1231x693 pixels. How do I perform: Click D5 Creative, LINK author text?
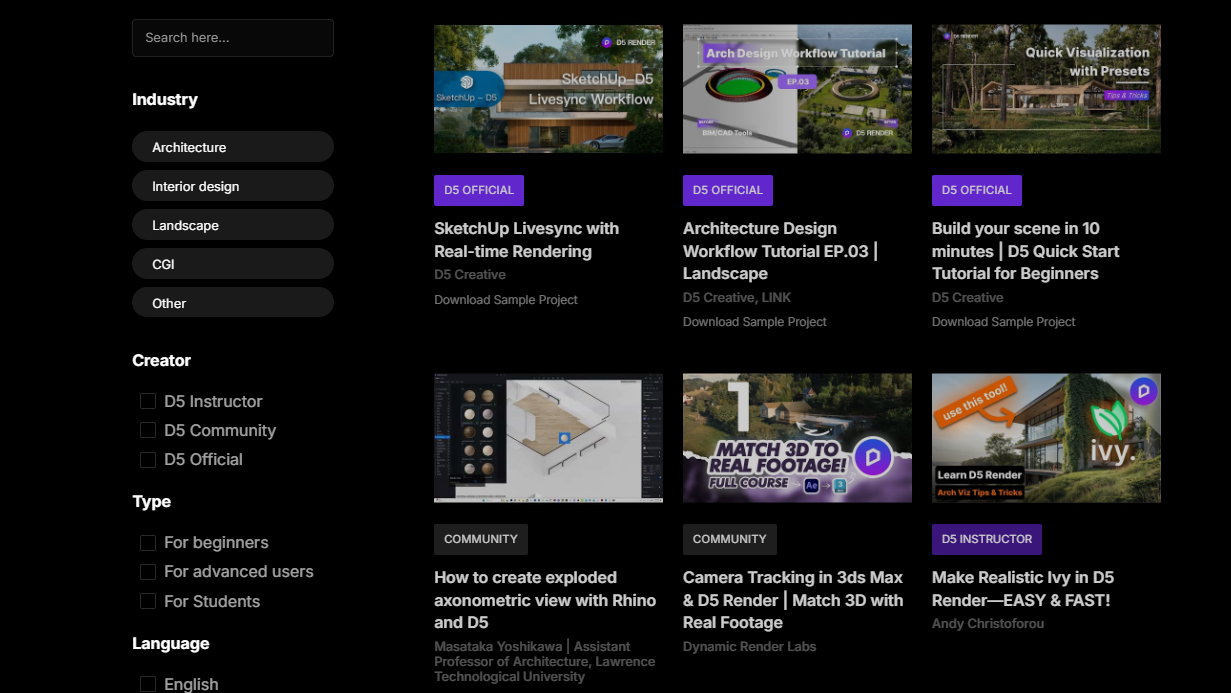(736, 298)
